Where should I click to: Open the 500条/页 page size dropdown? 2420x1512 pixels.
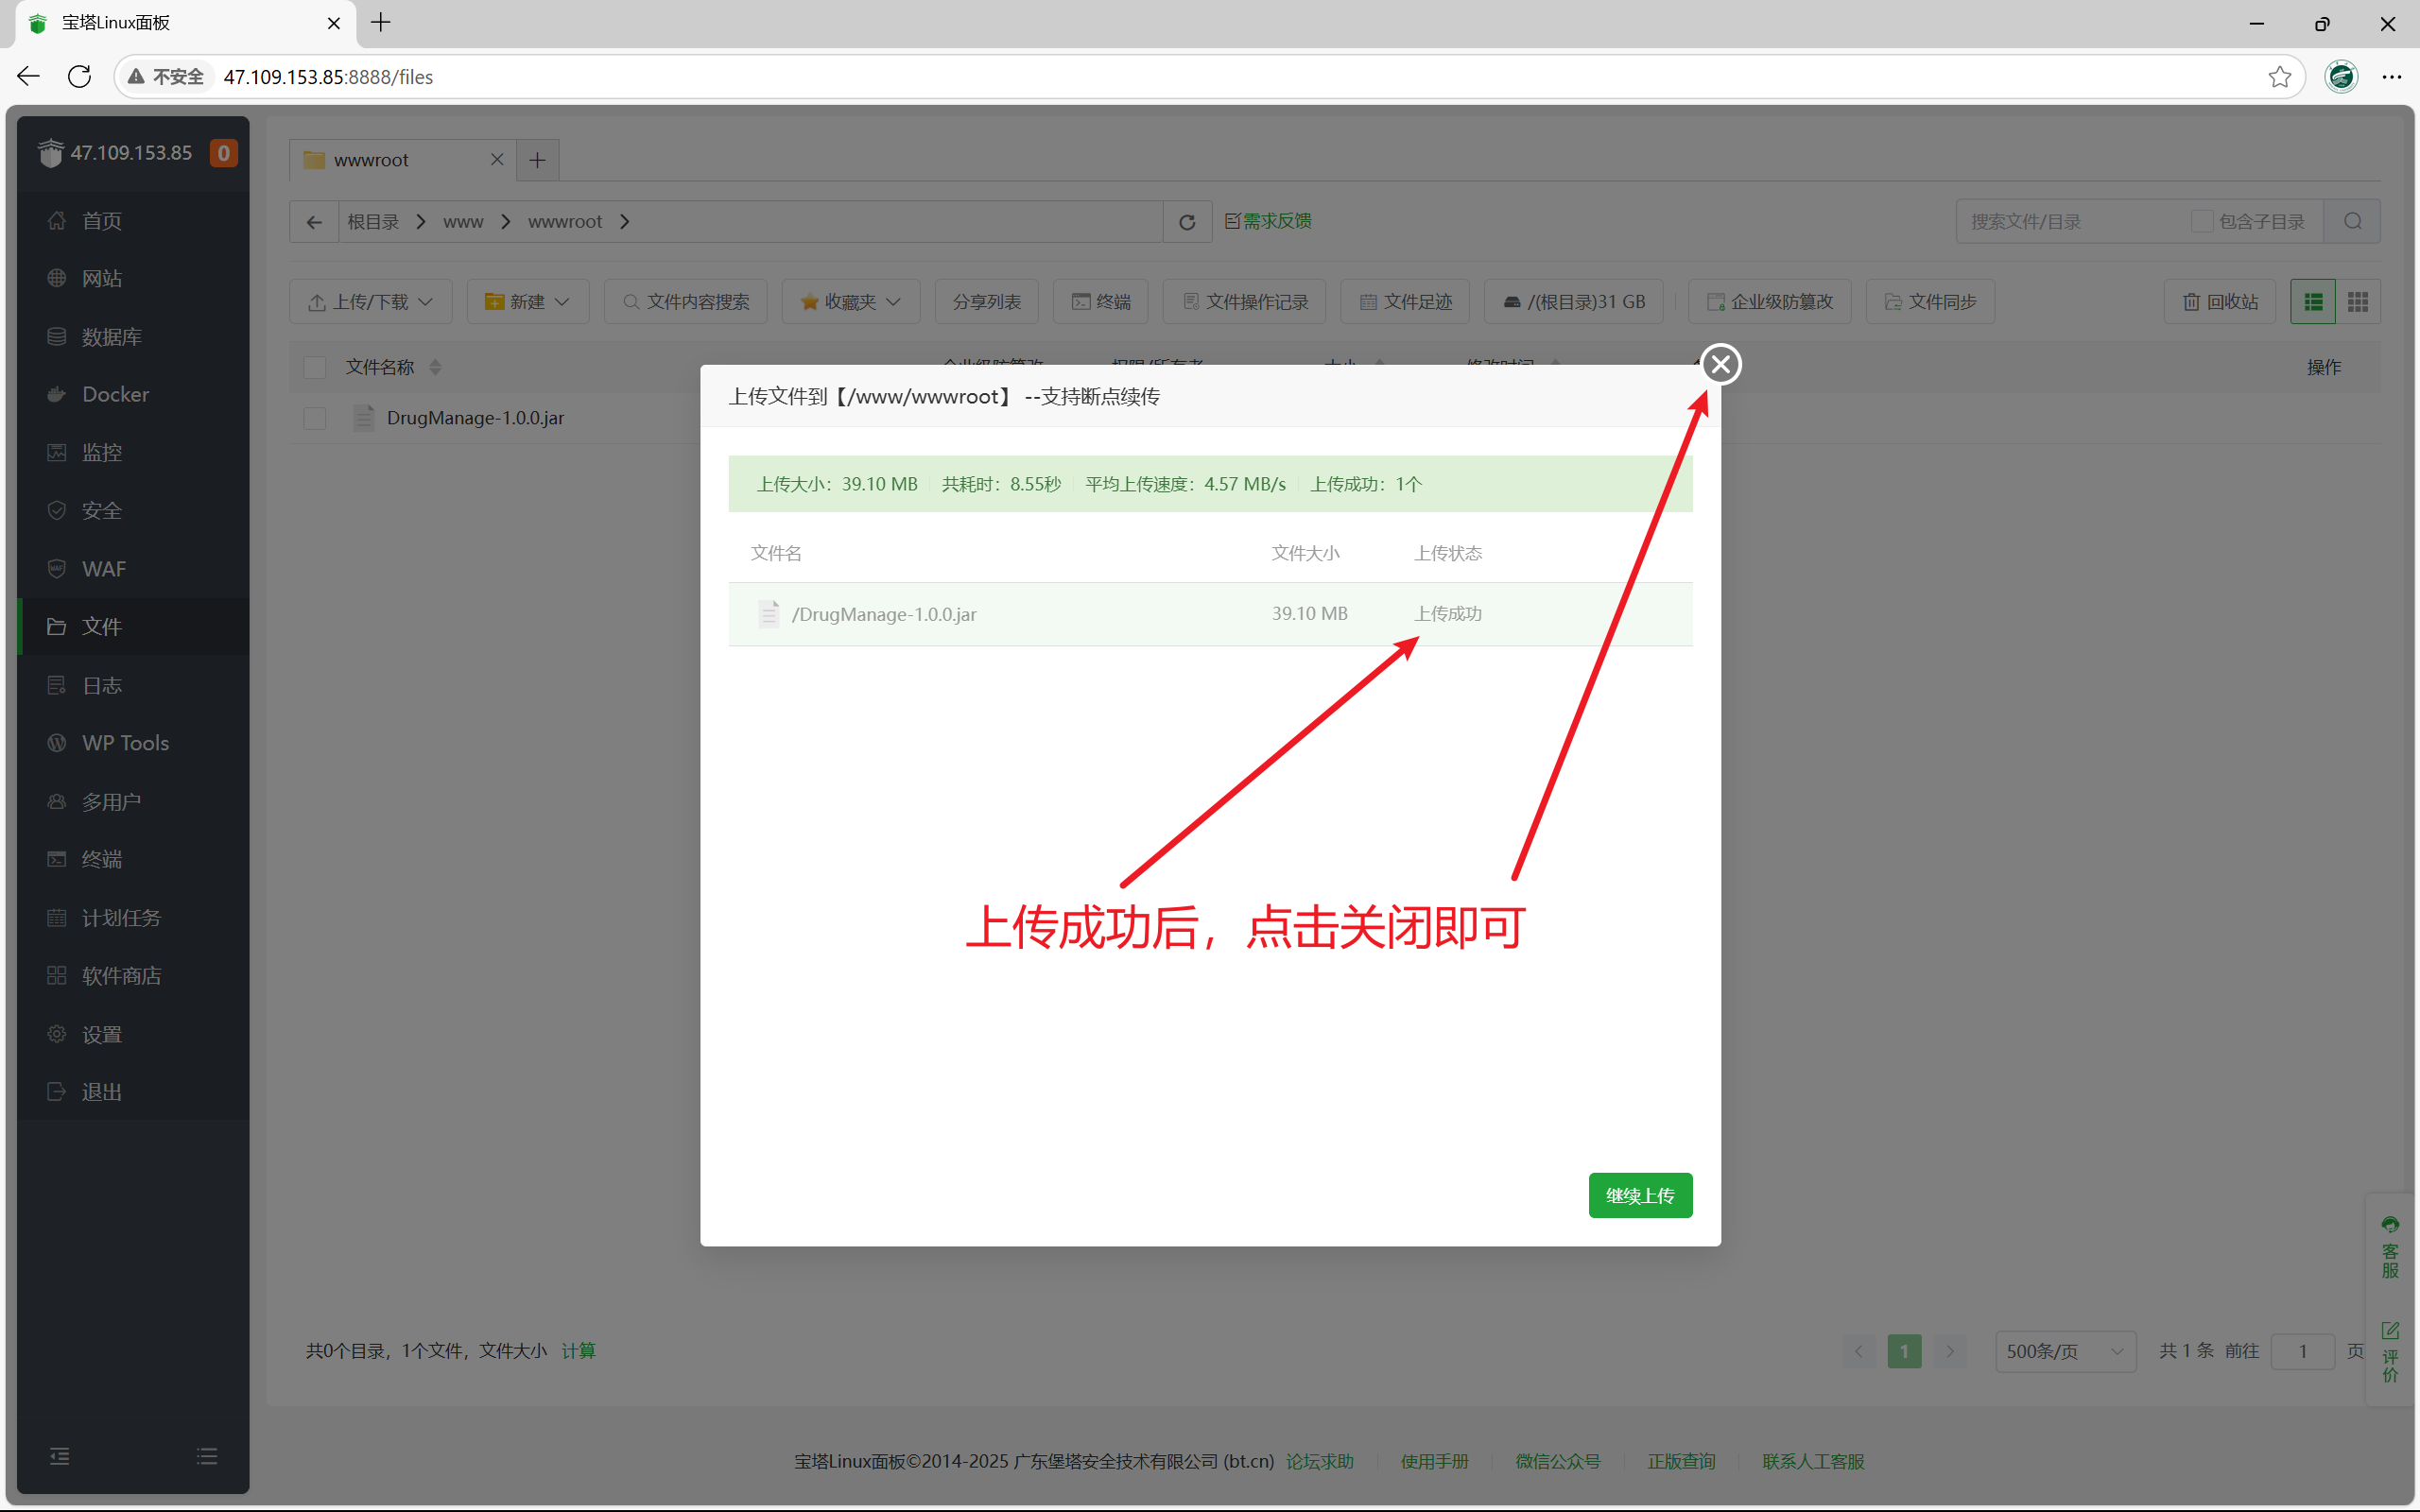click(2064, 1350)
